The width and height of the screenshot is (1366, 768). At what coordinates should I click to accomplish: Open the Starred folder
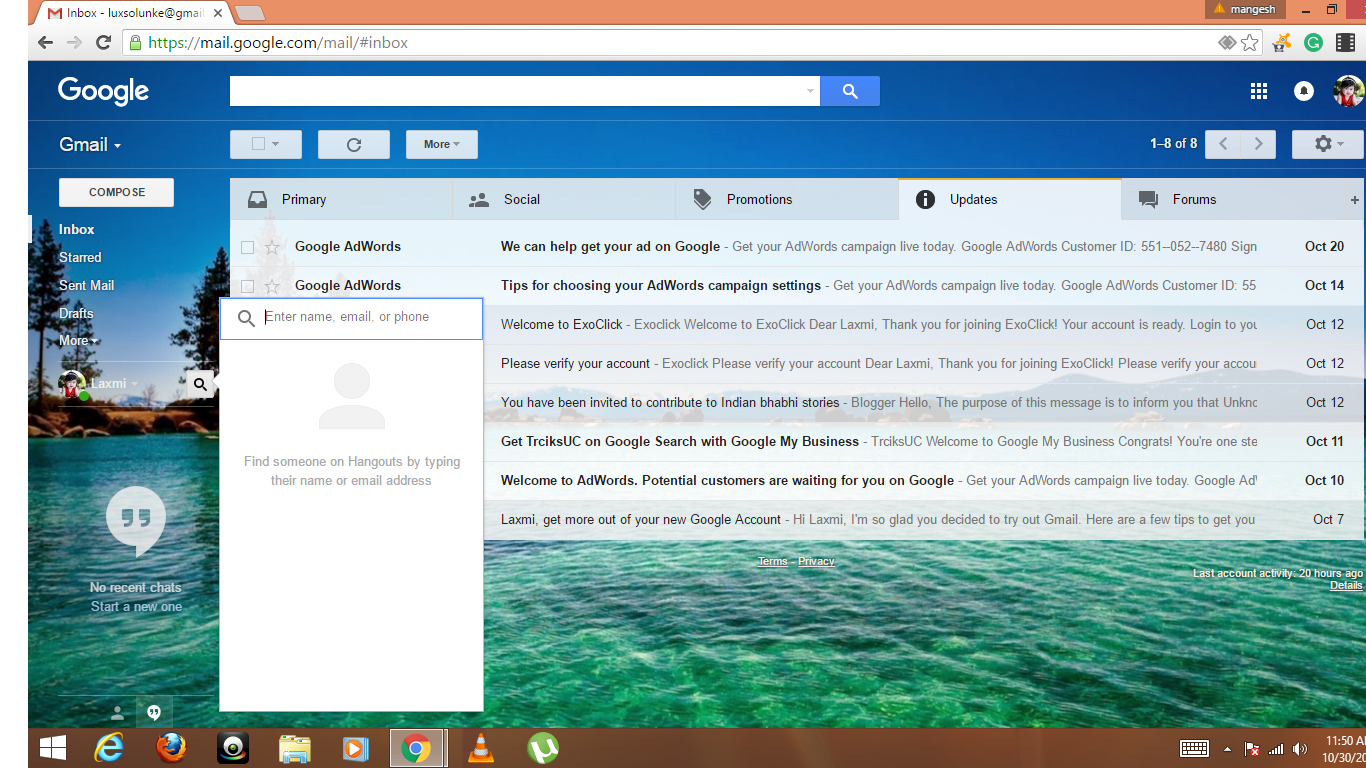[x=80, y=257]
